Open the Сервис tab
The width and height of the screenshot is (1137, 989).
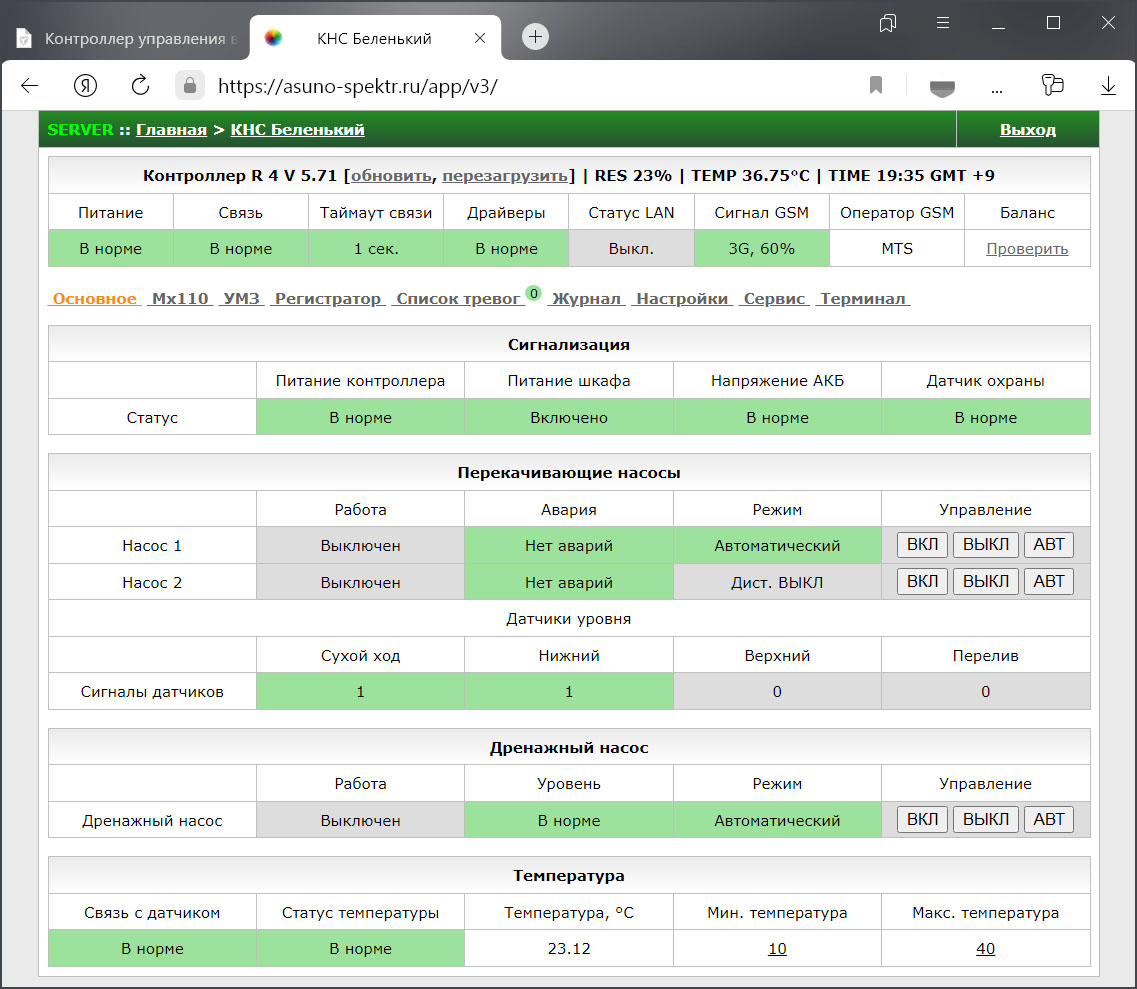pyautogui.click(x=774, y=299)
